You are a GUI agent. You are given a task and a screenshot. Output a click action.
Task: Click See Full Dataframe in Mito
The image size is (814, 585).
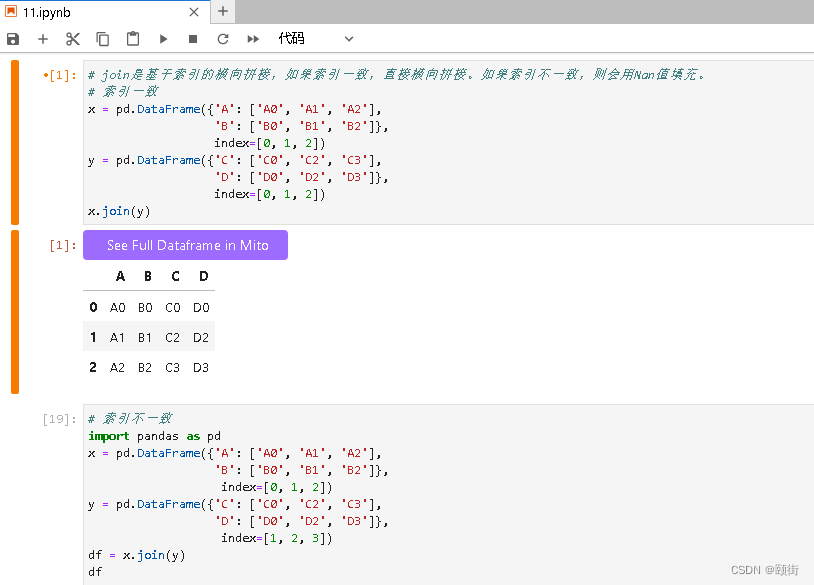pos(185,244)
